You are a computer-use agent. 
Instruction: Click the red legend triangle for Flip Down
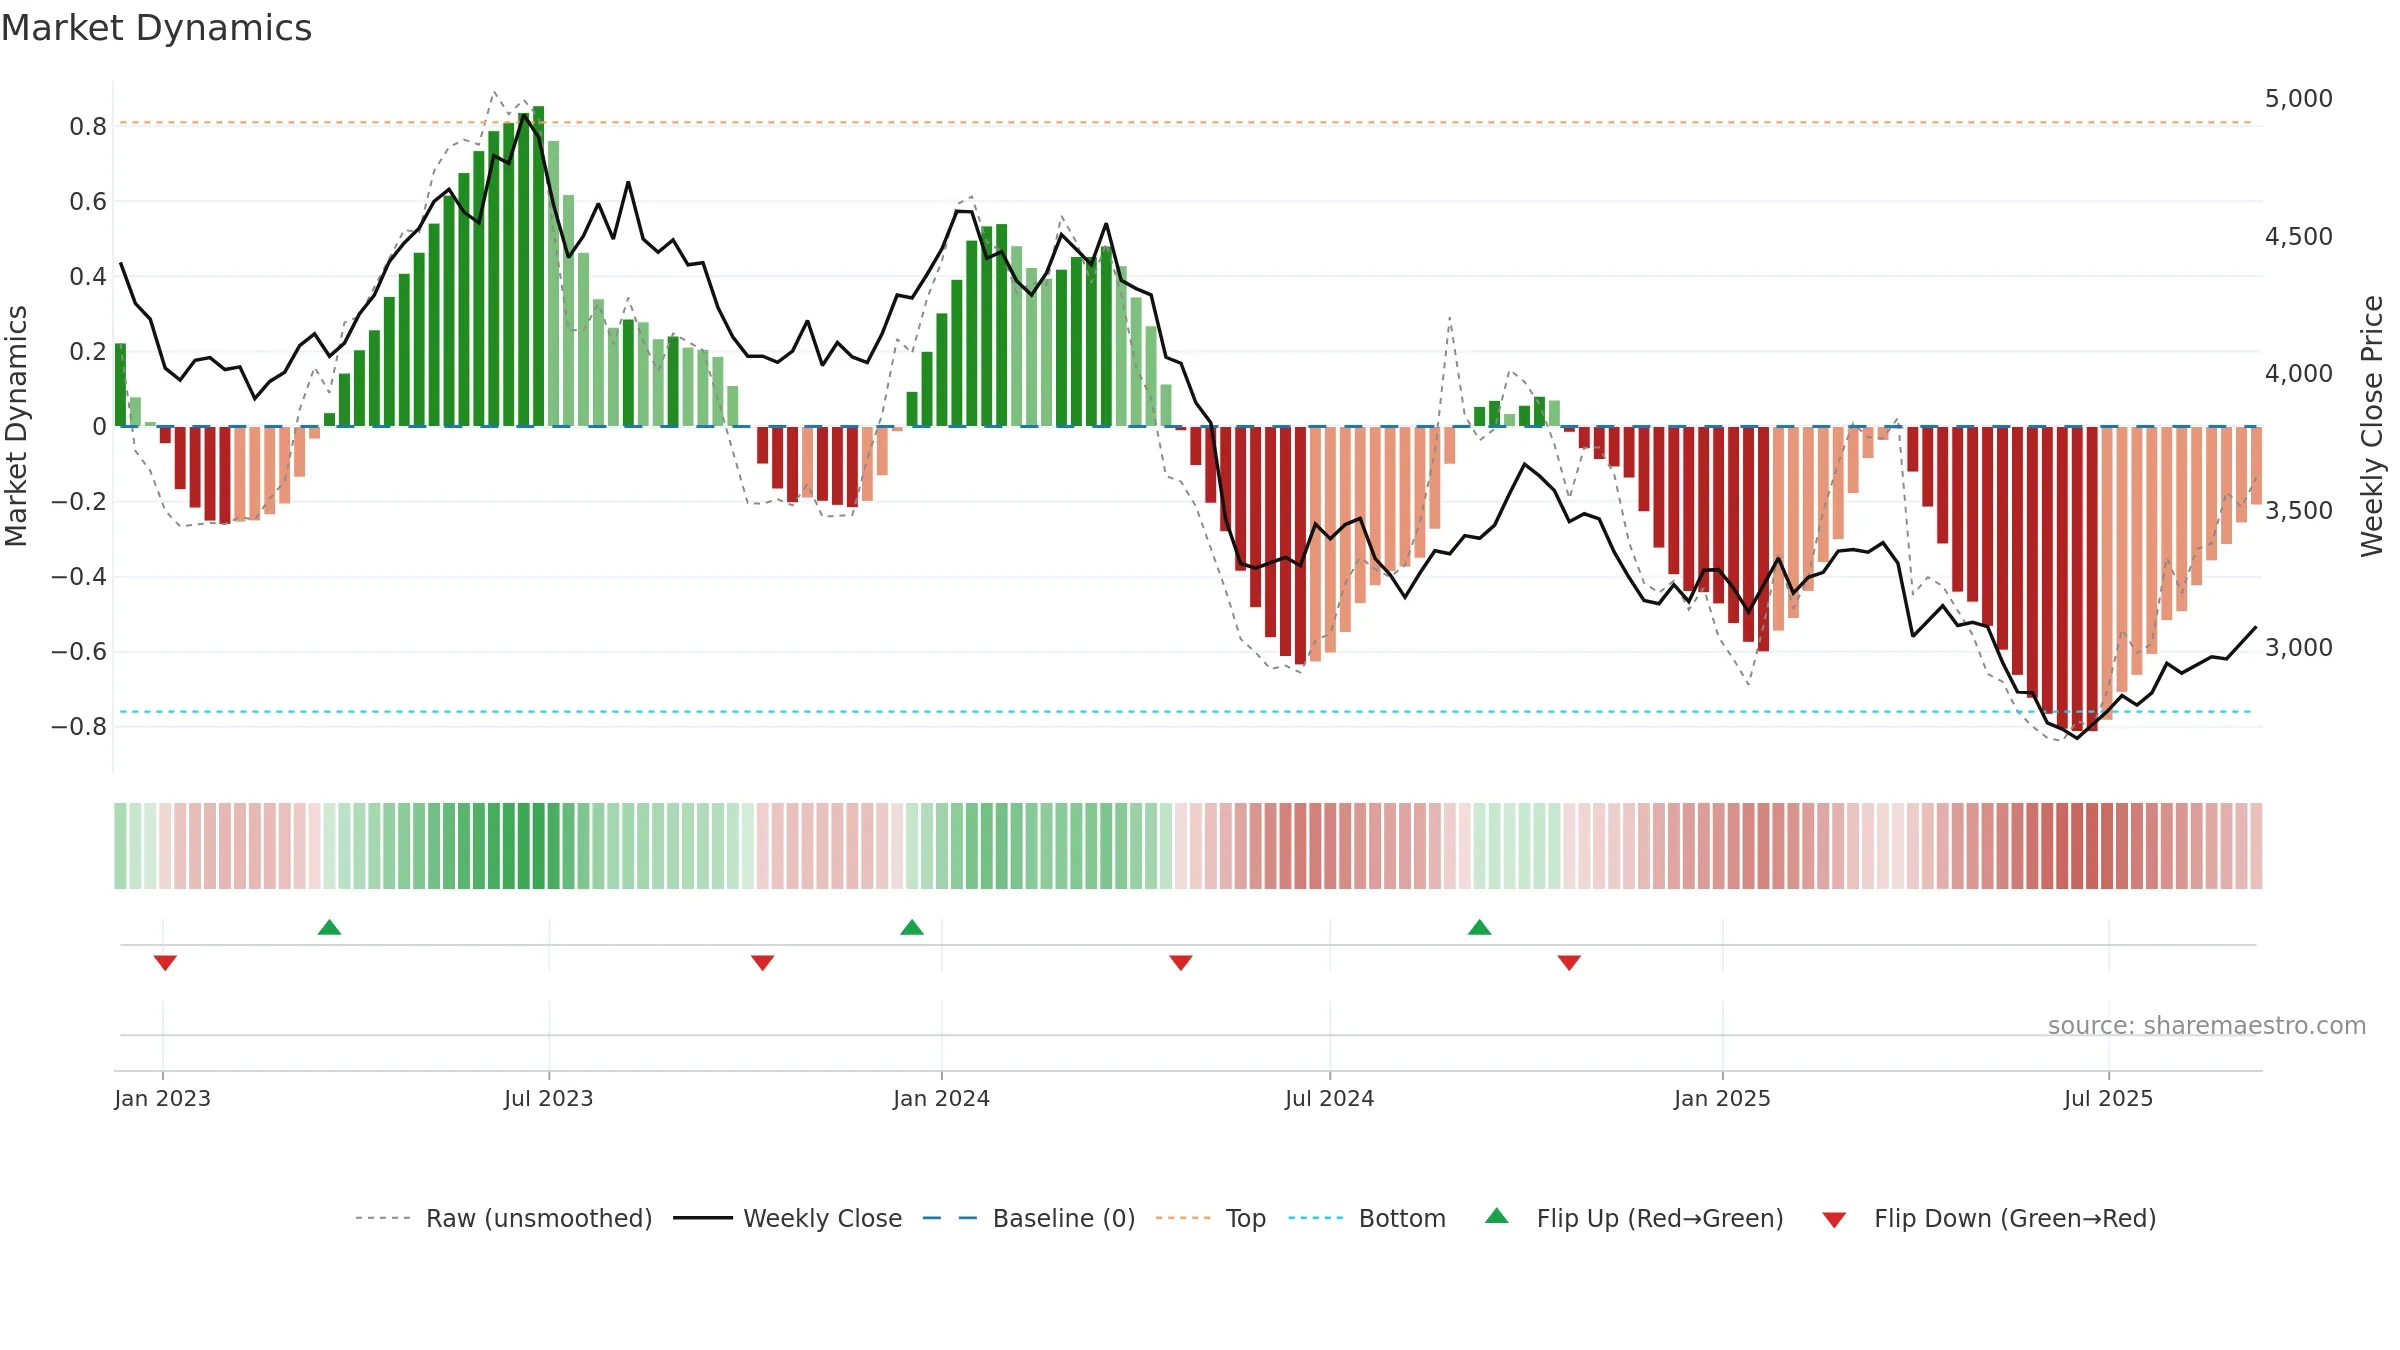(x=1834, y=1220)
